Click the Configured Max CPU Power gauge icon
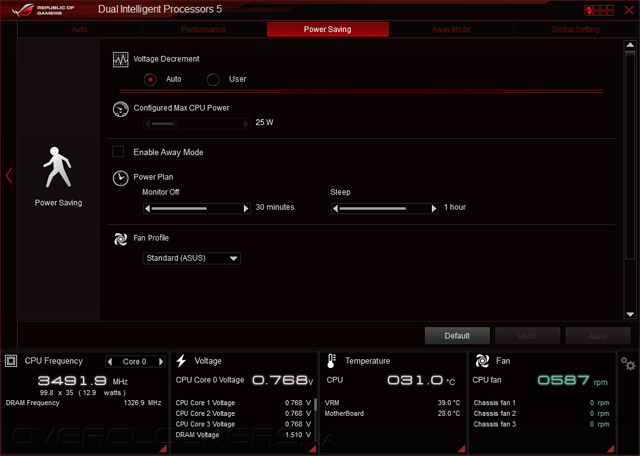 [120, 109]
